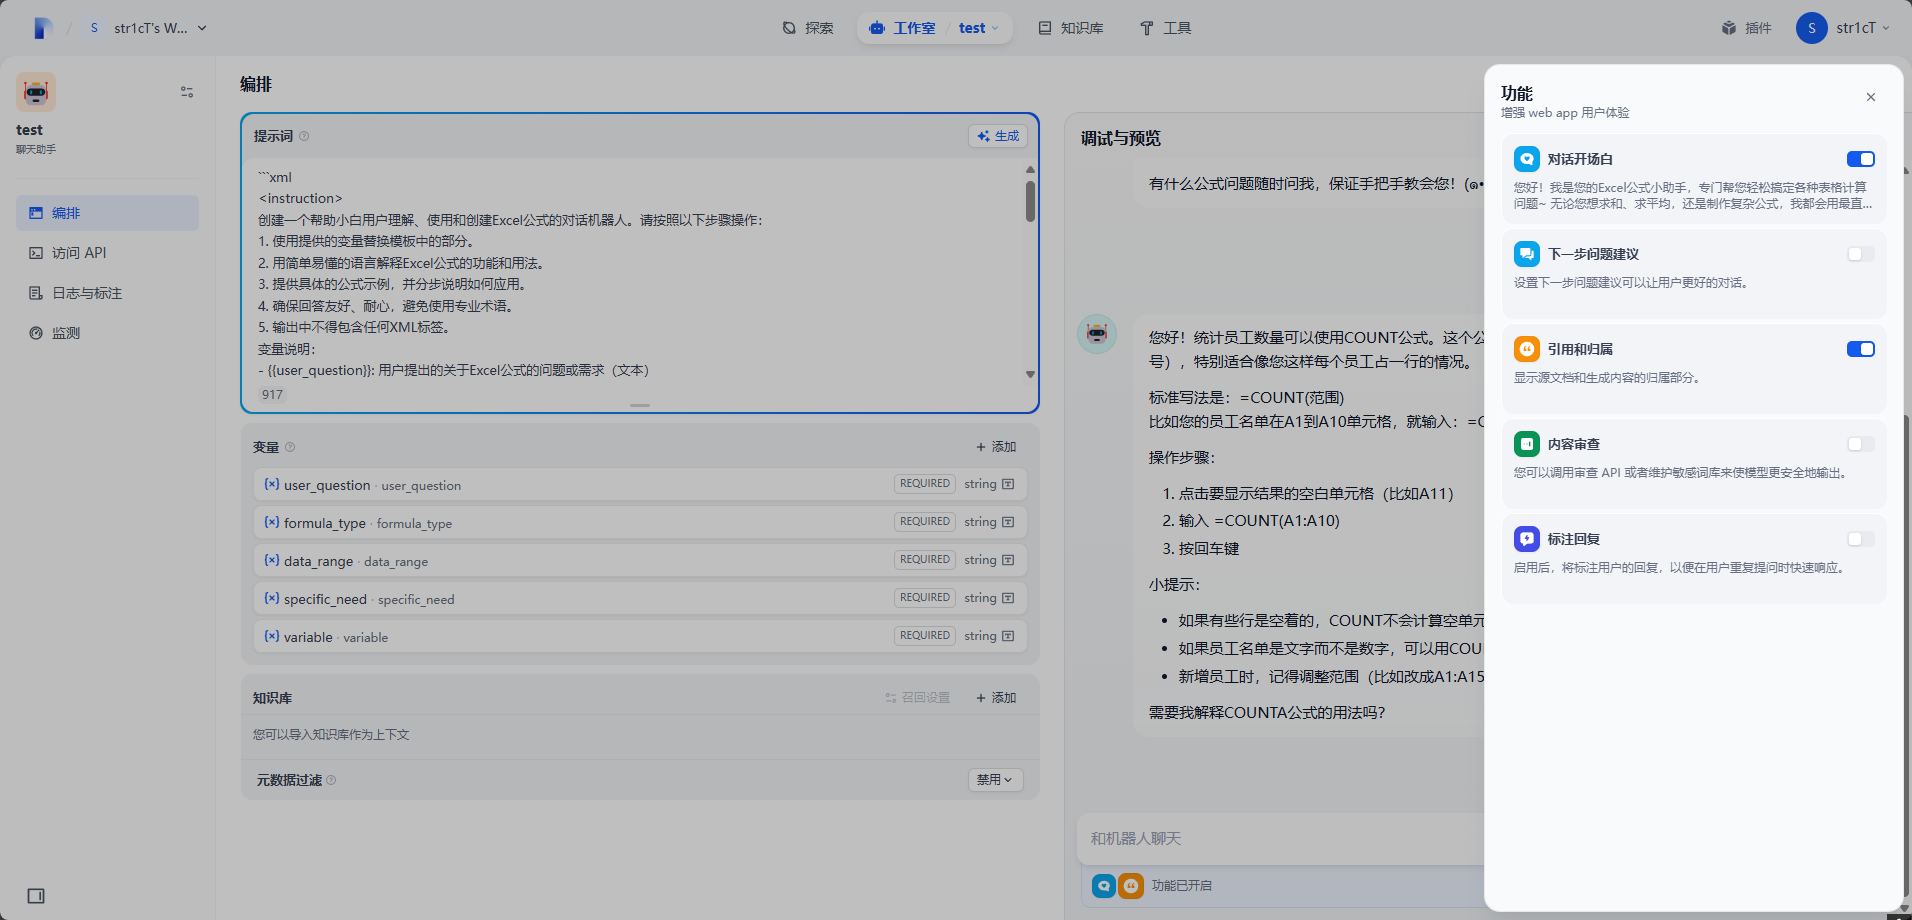Click the blue conversation opener feature icon
The width and height of the screenshot is (1912, 920).
(x=1104, y=886)
